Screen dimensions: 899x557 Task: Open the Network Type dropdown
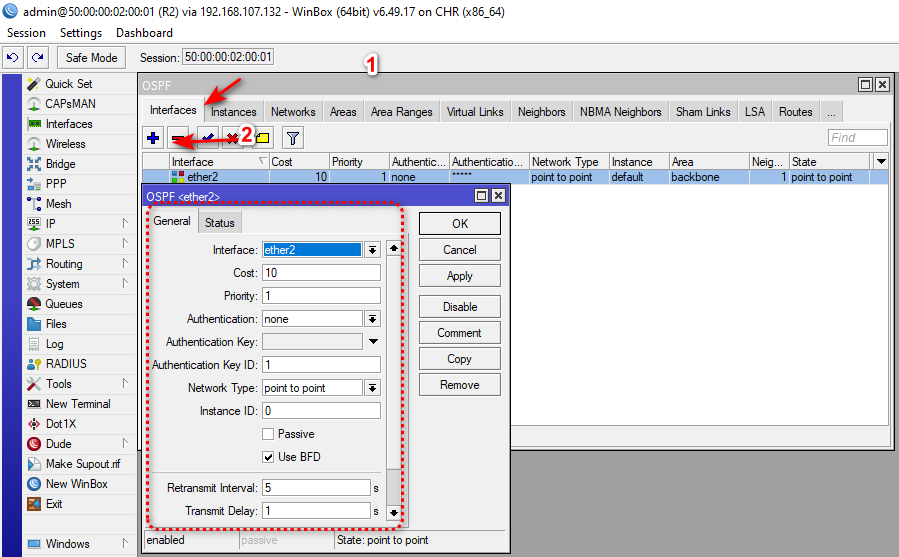click(372, 388)
